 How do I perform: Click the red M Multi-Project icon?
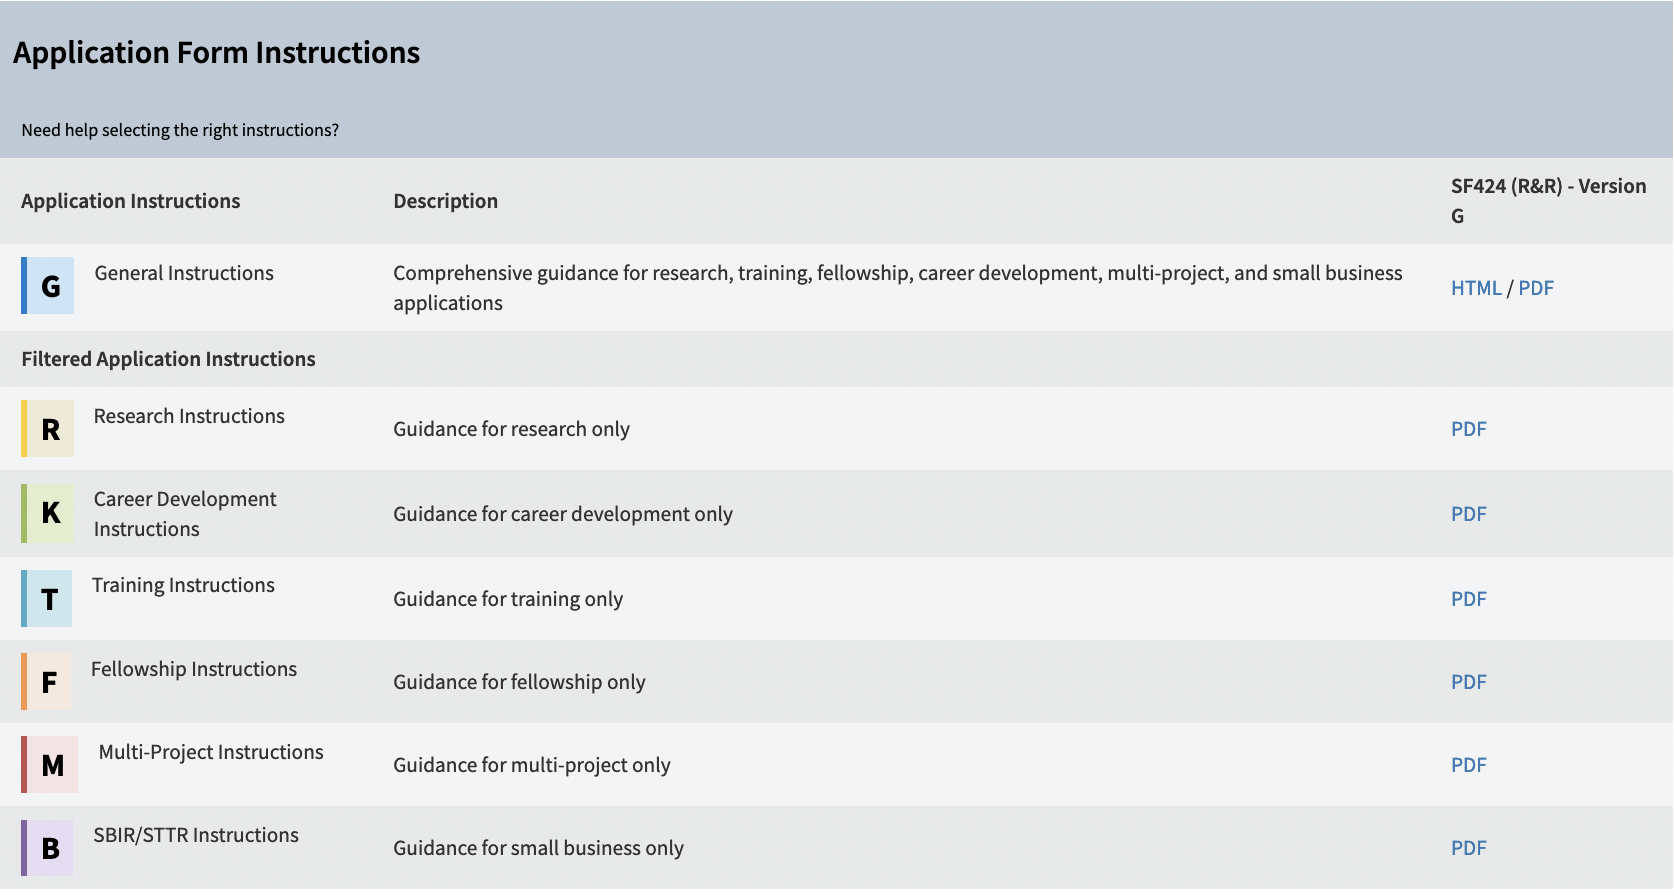pos(50,765)
